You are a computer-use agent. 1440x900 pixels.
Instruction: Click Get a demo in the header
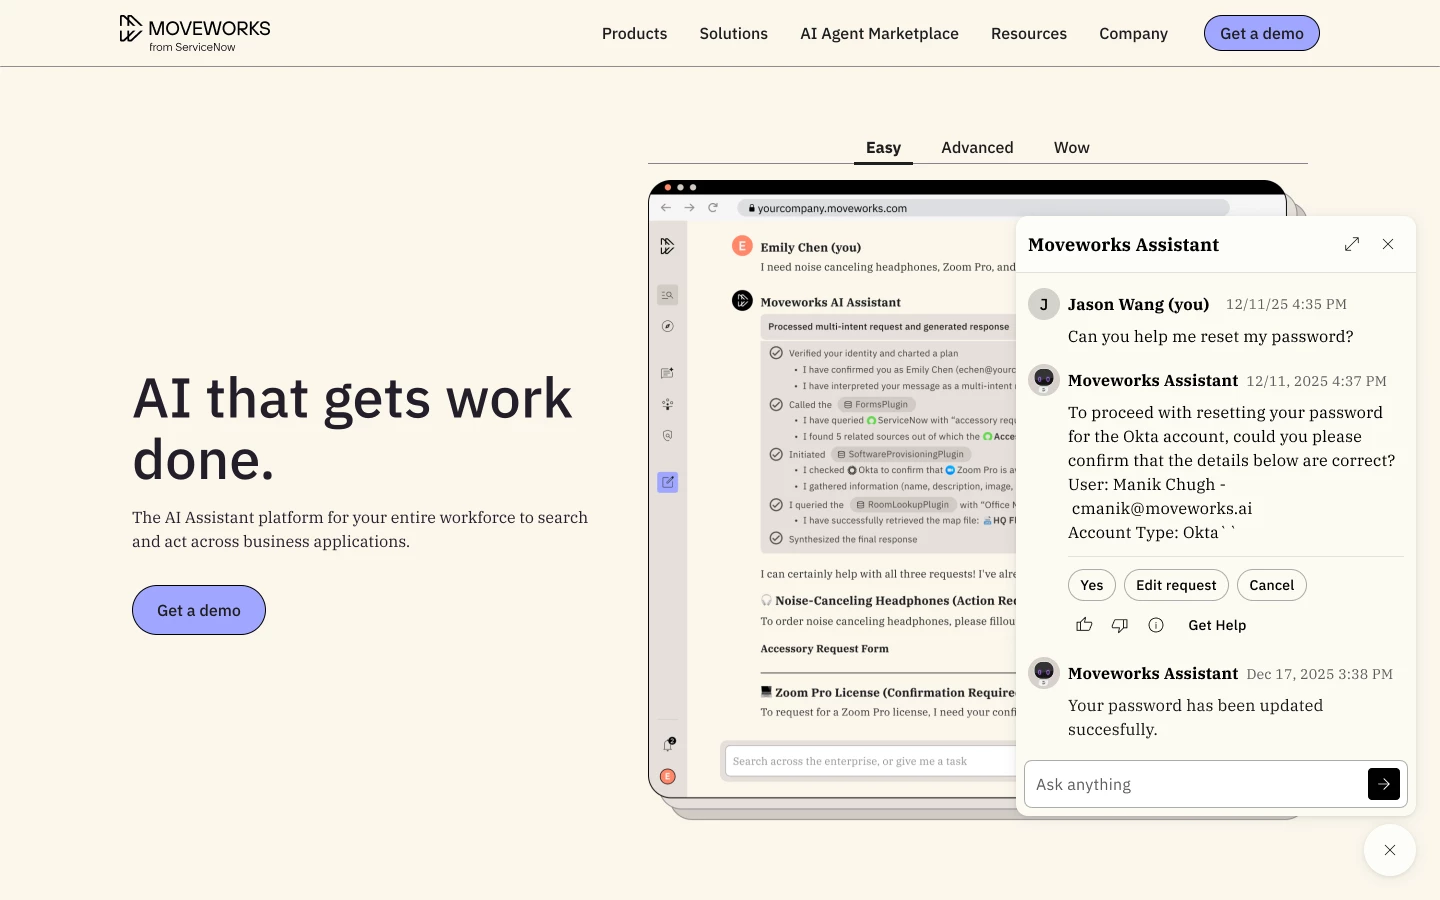pyautogui.click(x=1262, y=33)
